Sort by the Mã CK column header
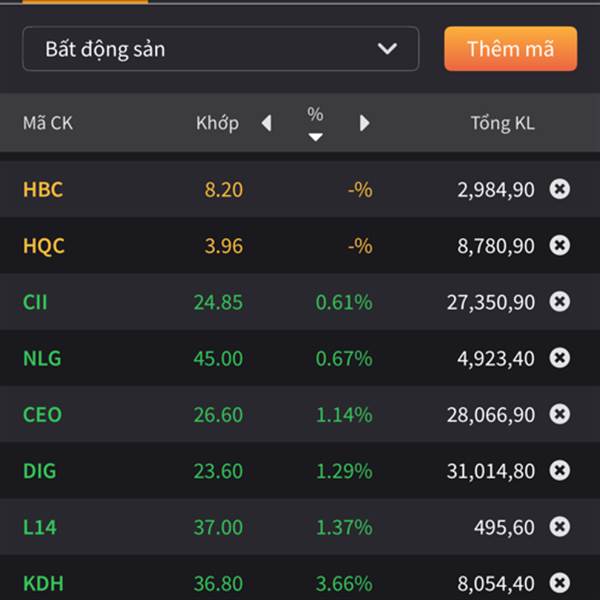 pos(48,123)
